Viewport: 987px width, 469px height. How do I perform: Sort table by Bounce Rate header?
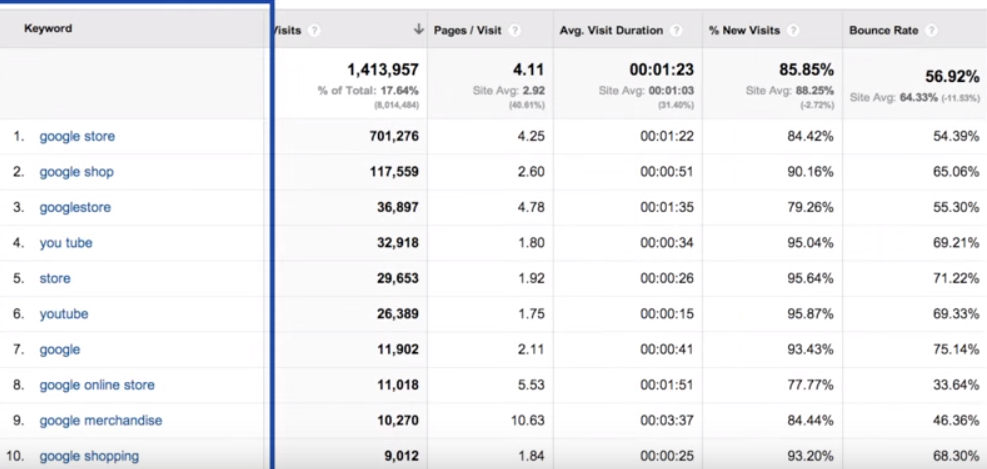pyautogui.click(x=884, y=30)
